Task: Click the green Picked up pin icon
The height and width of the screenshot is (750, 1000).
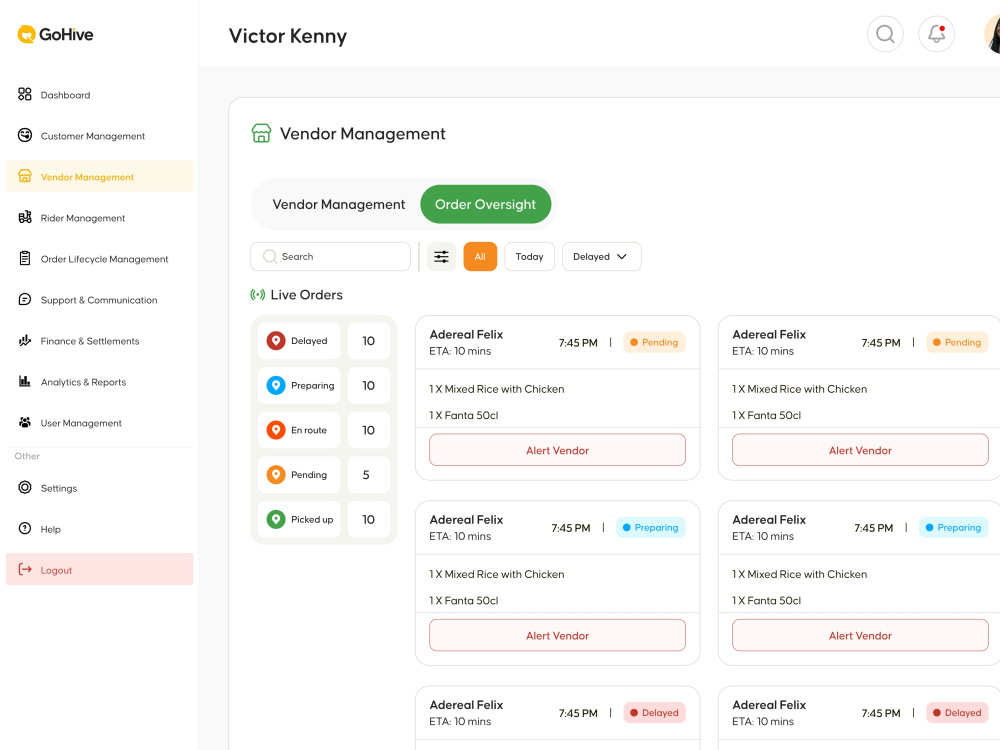Action: click(x=276, y=519)
